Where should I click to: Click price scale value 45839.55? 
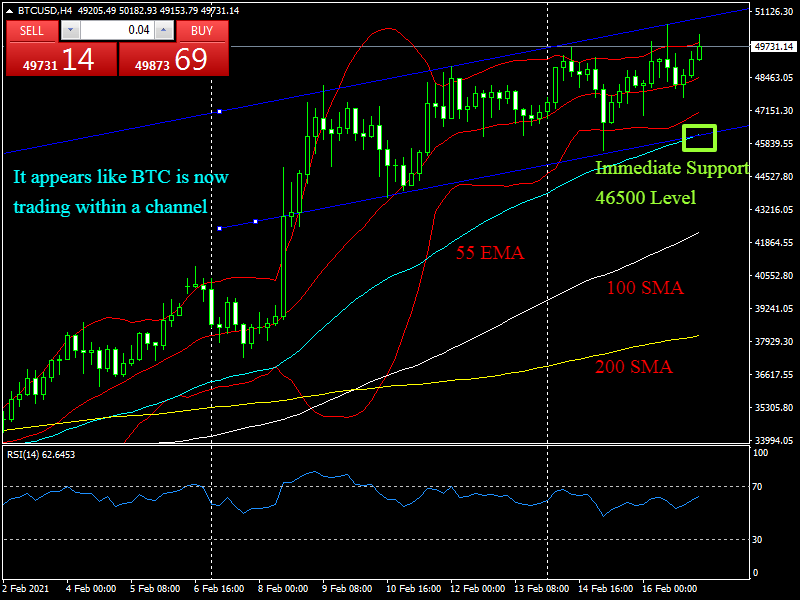coord(774,143)
